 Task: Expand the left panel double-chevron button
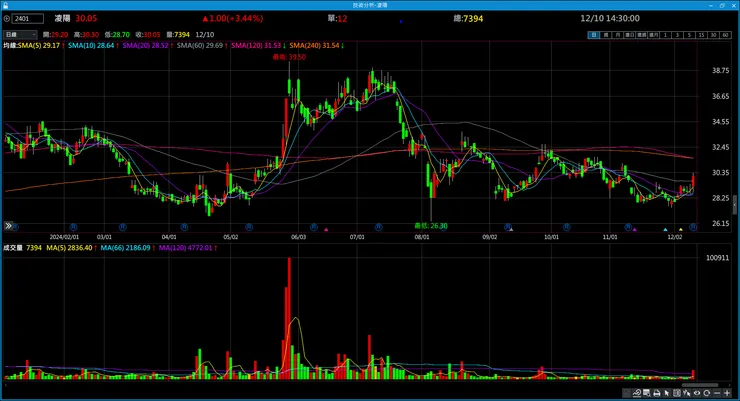click(x=8, y=226)
